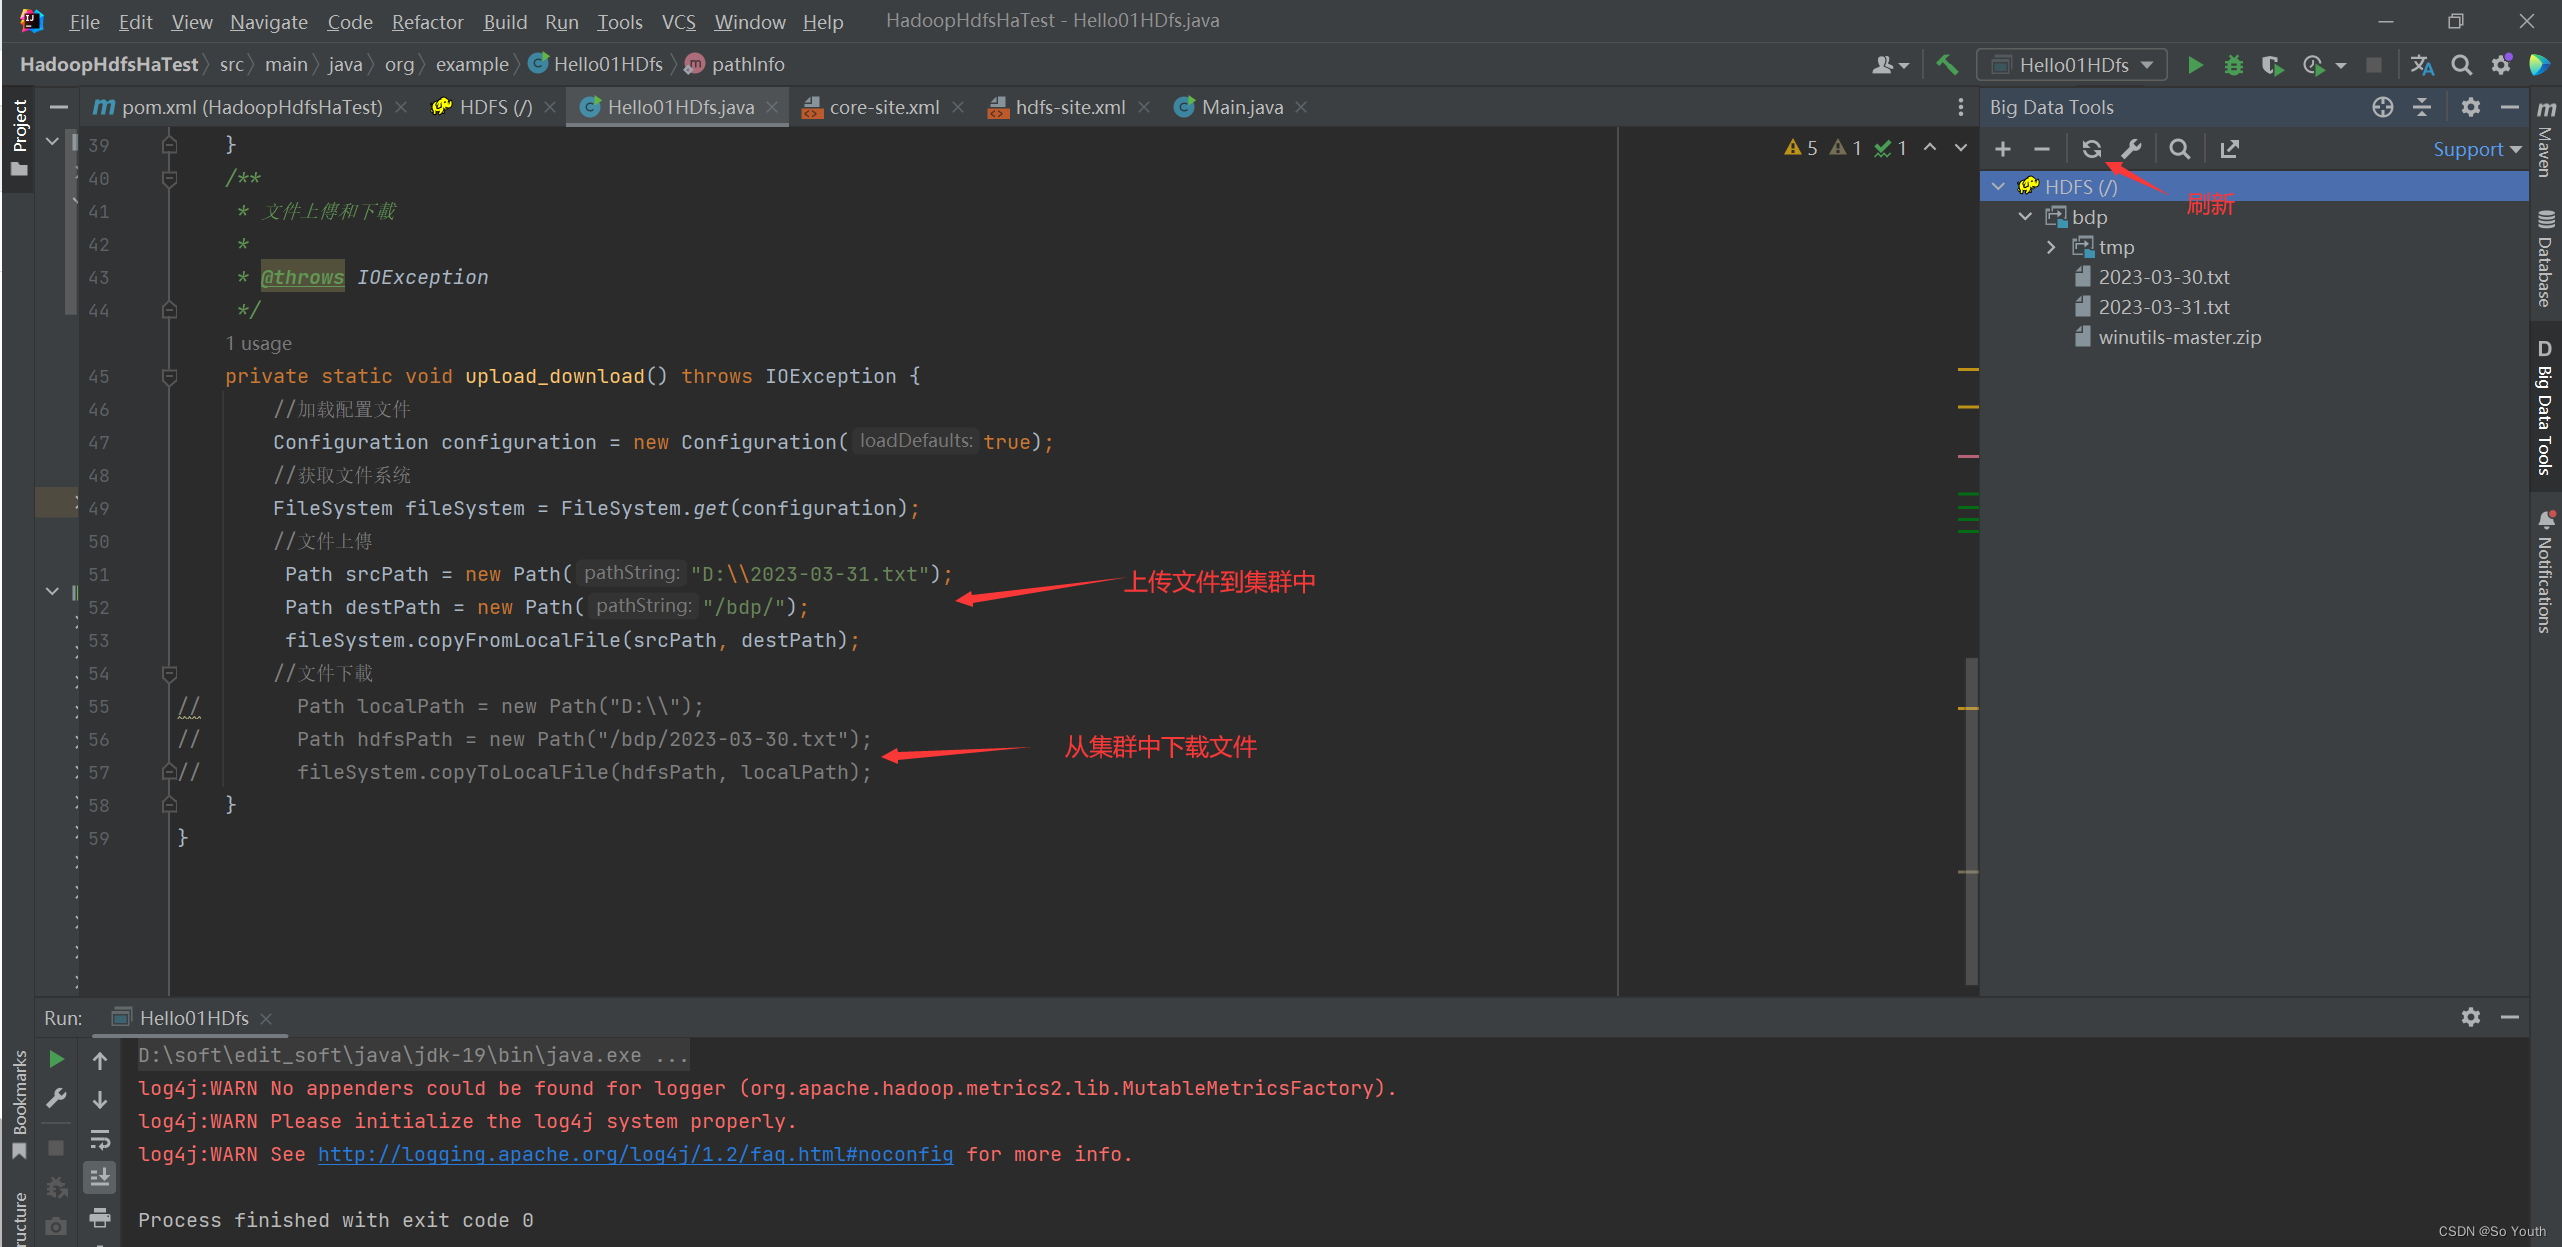Open connection settings wrench icon
This screenshot has height=1247, width=2562.
(2131, 149)
